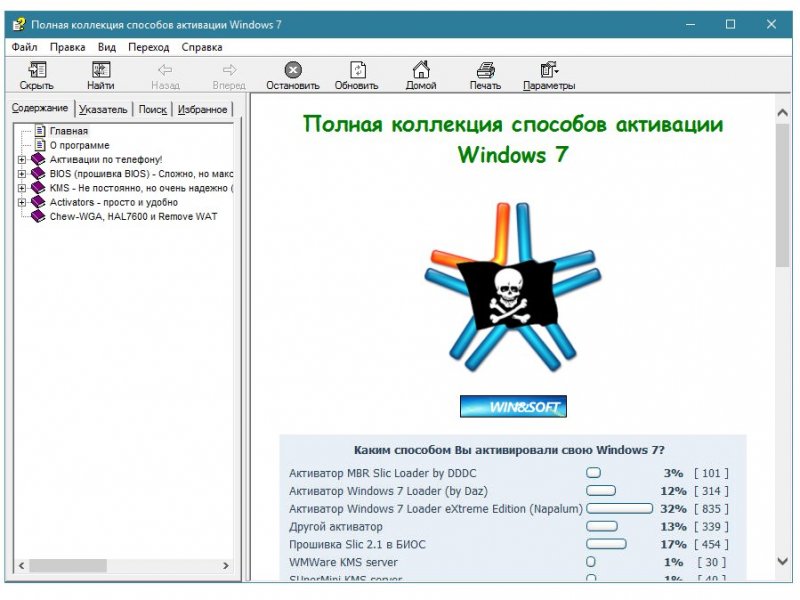Print the topic with Печать
Viewport: 800px width, 600px height.
coord(485,75)
